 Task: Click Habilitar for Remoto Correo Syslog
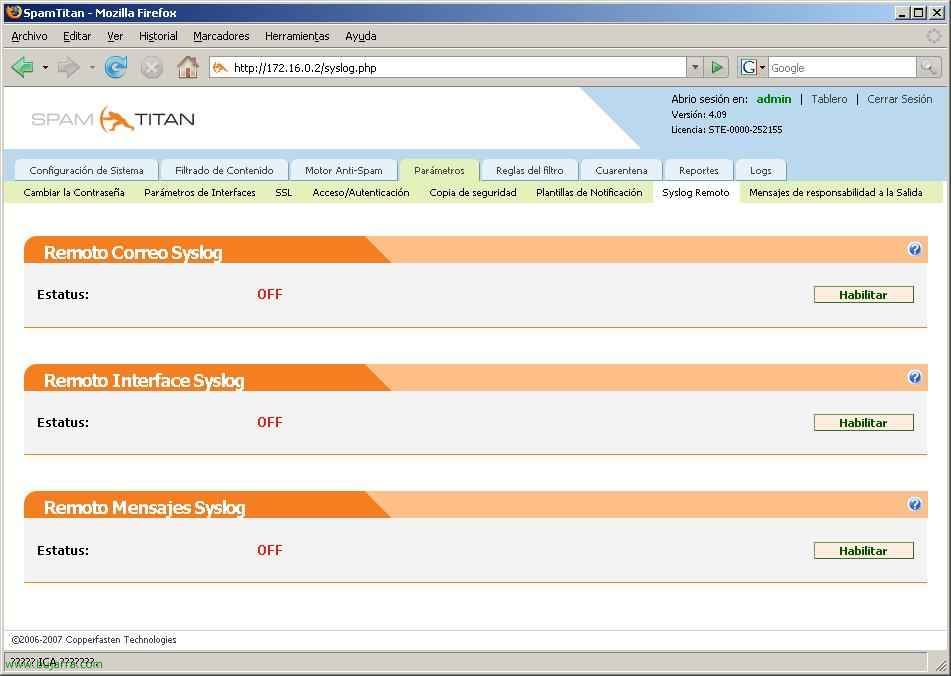[863, 295]
